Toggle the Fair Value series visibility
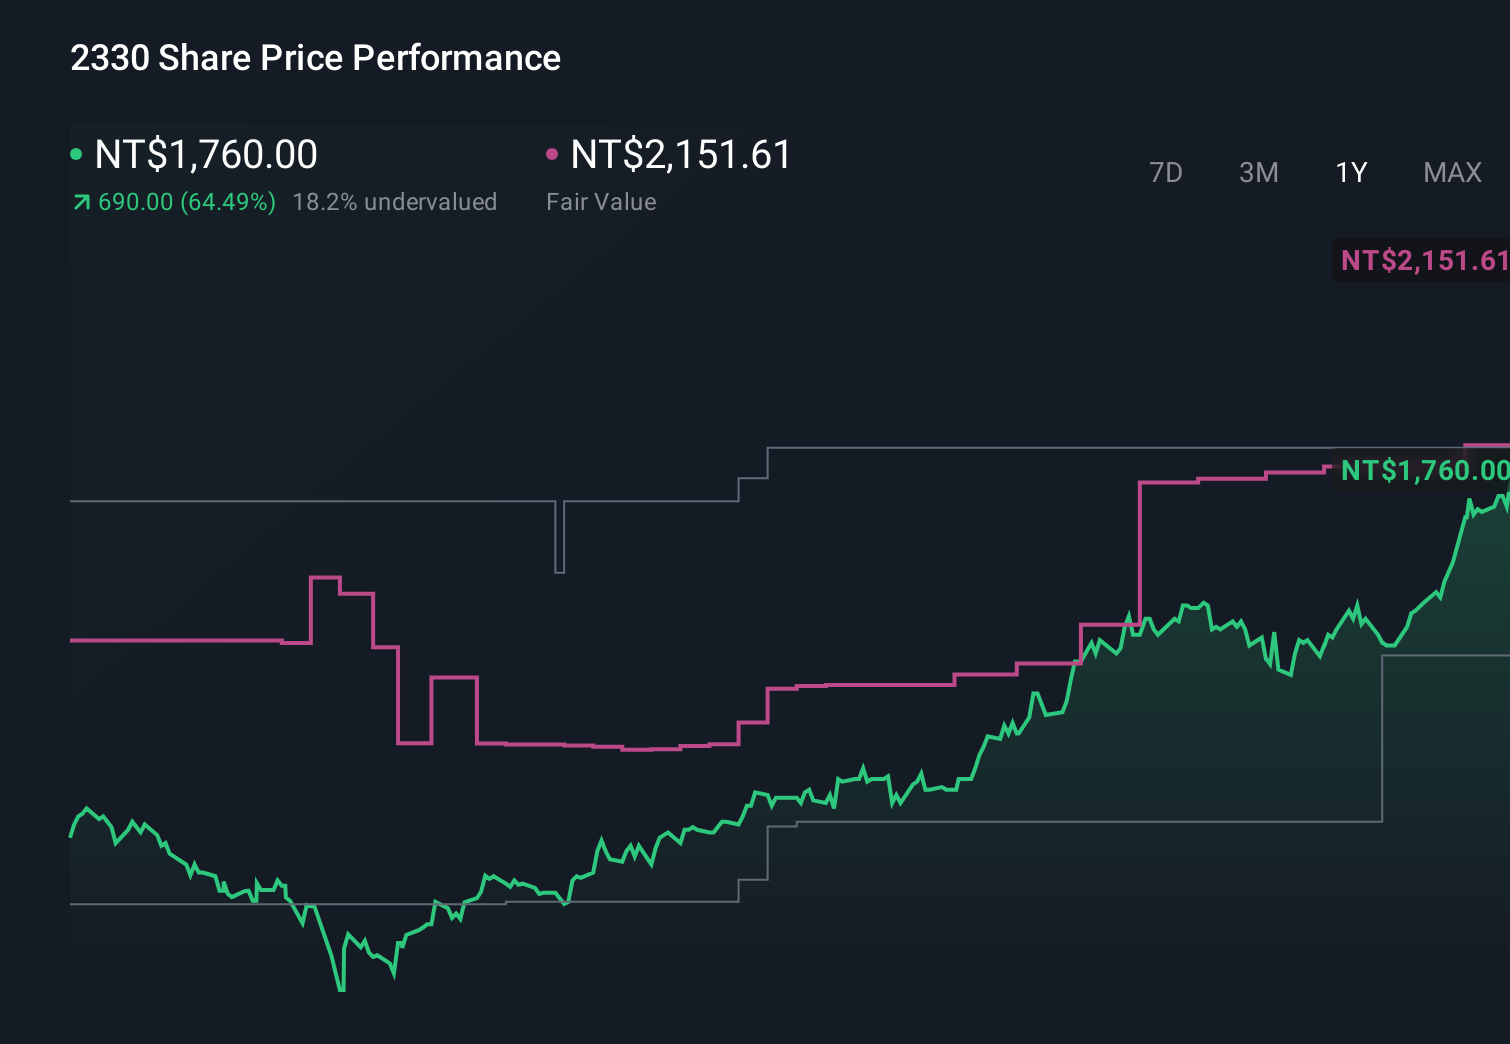Viewport: 1510px width, 1044px height. click(x=680, y=155)
